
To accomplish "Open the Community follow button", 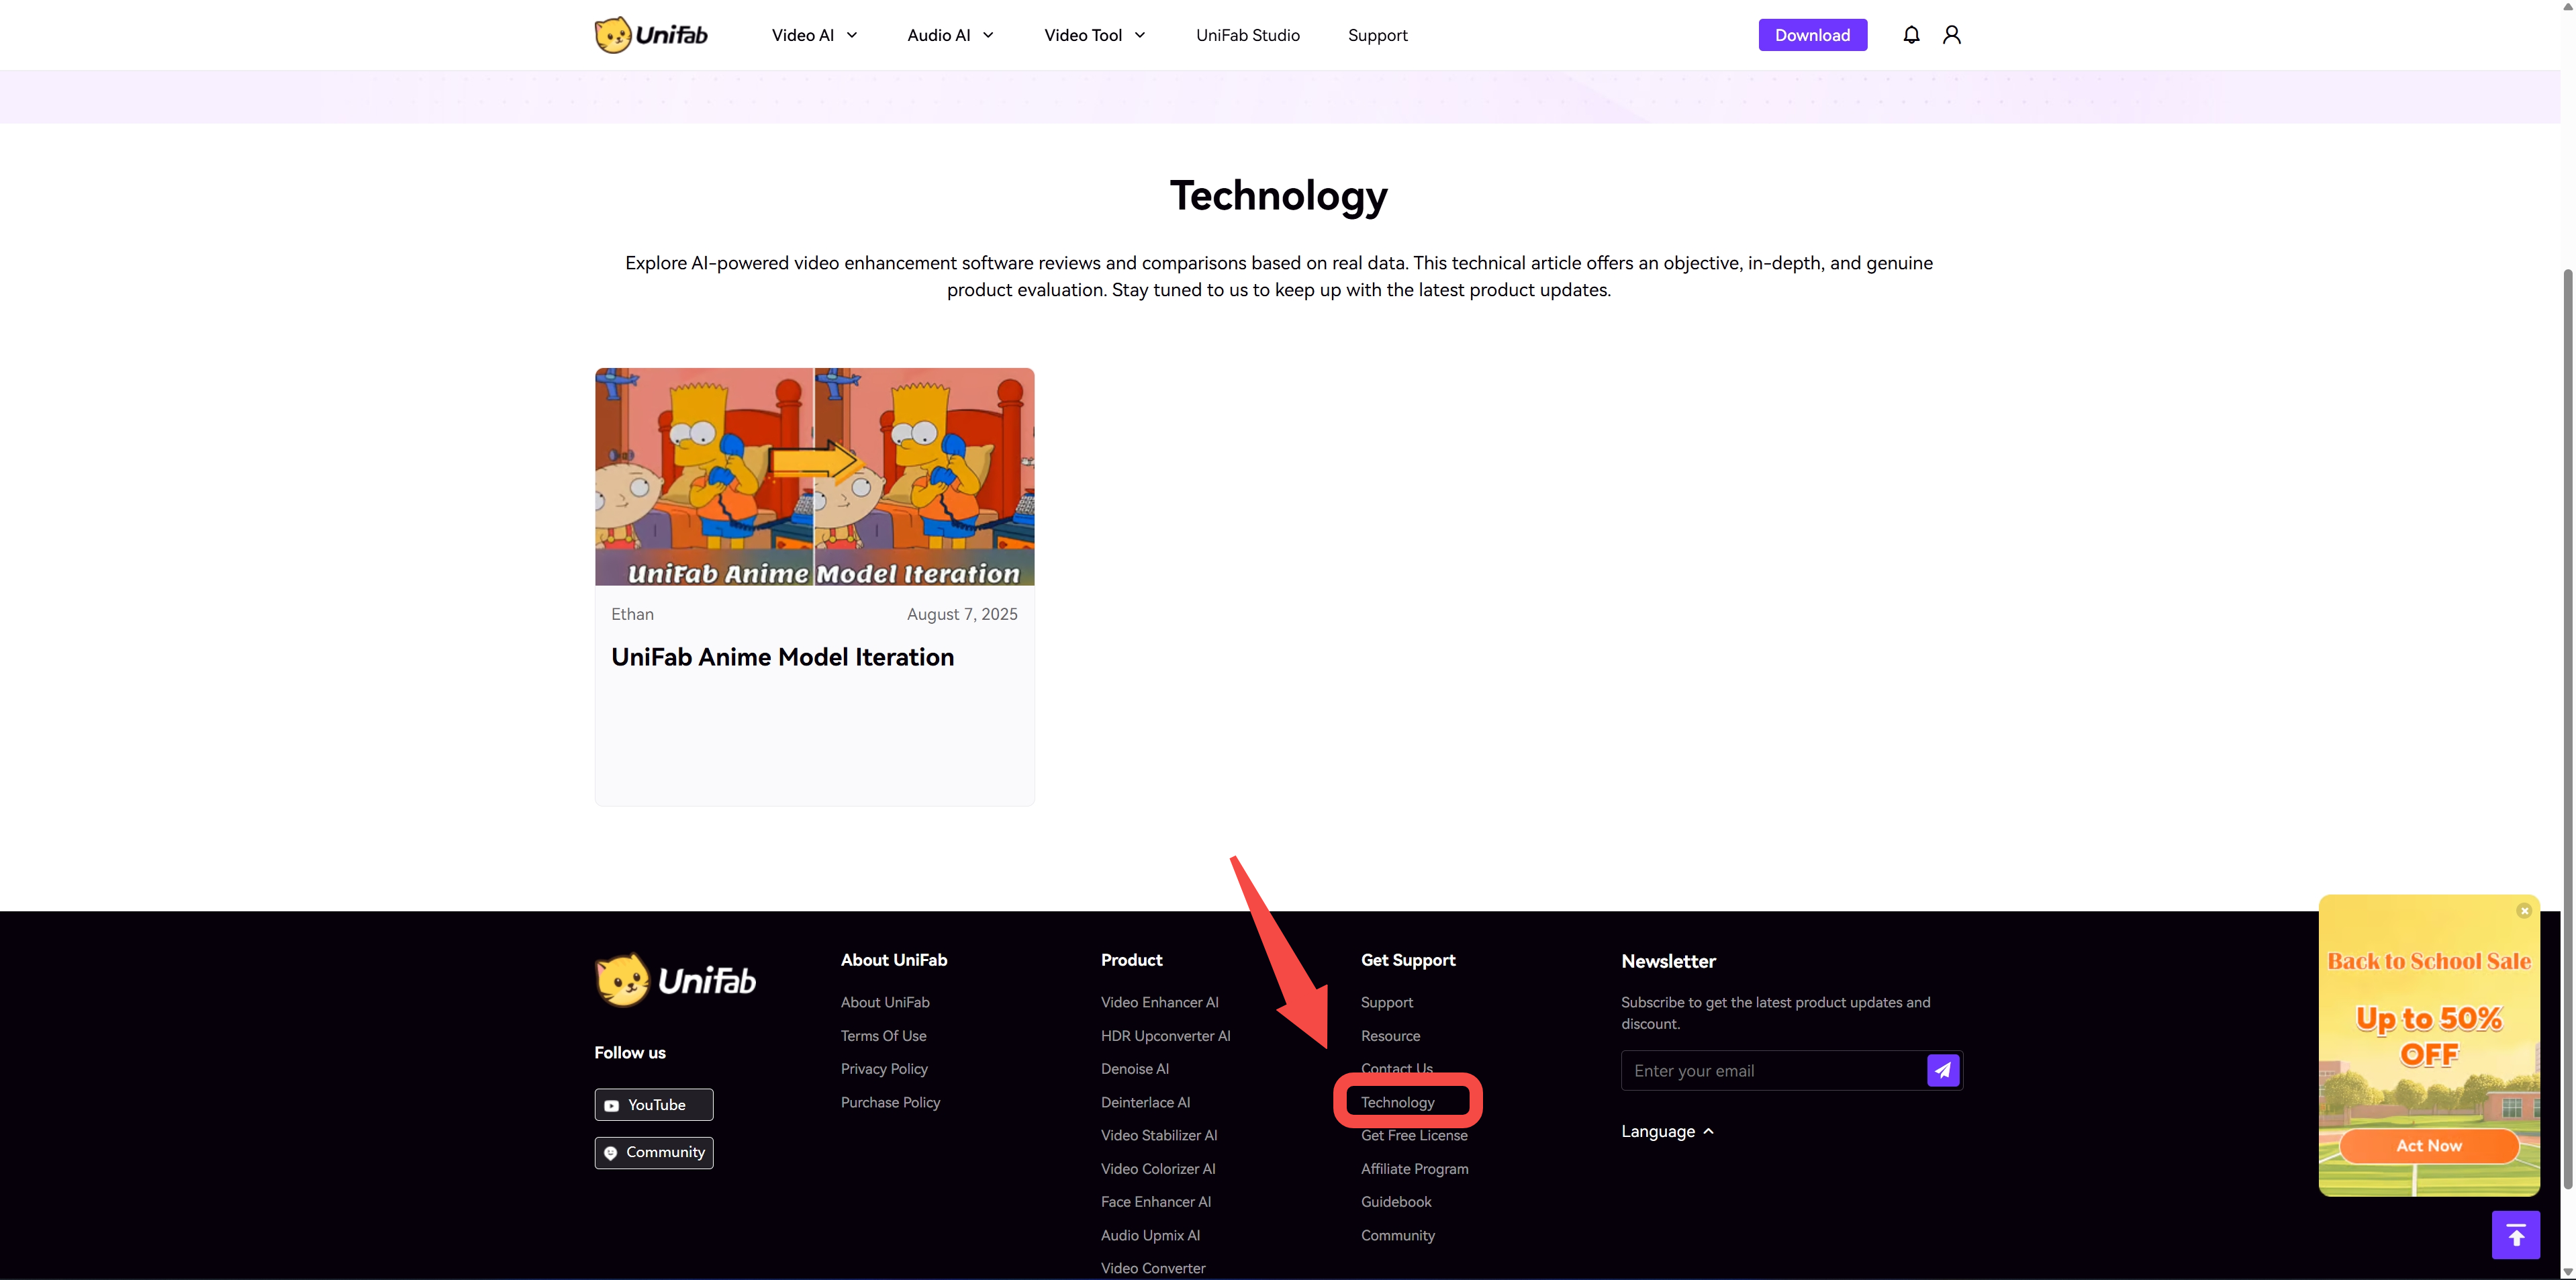I will 654,1152.
